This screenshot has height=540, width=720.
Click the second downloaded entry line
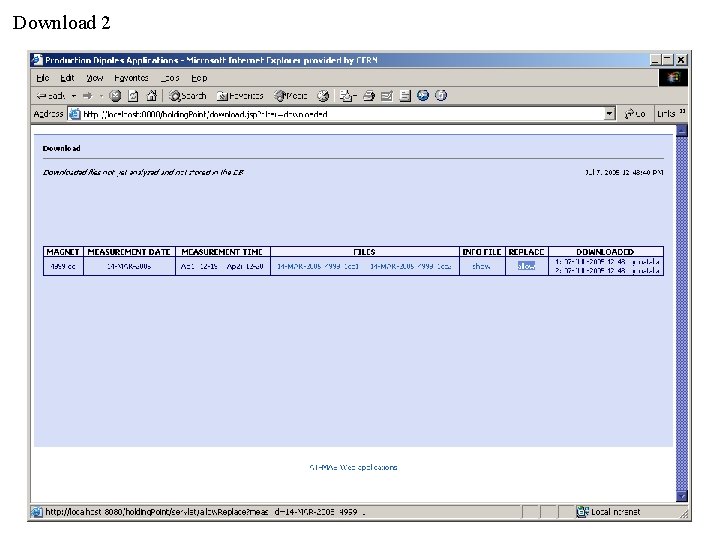608,270
